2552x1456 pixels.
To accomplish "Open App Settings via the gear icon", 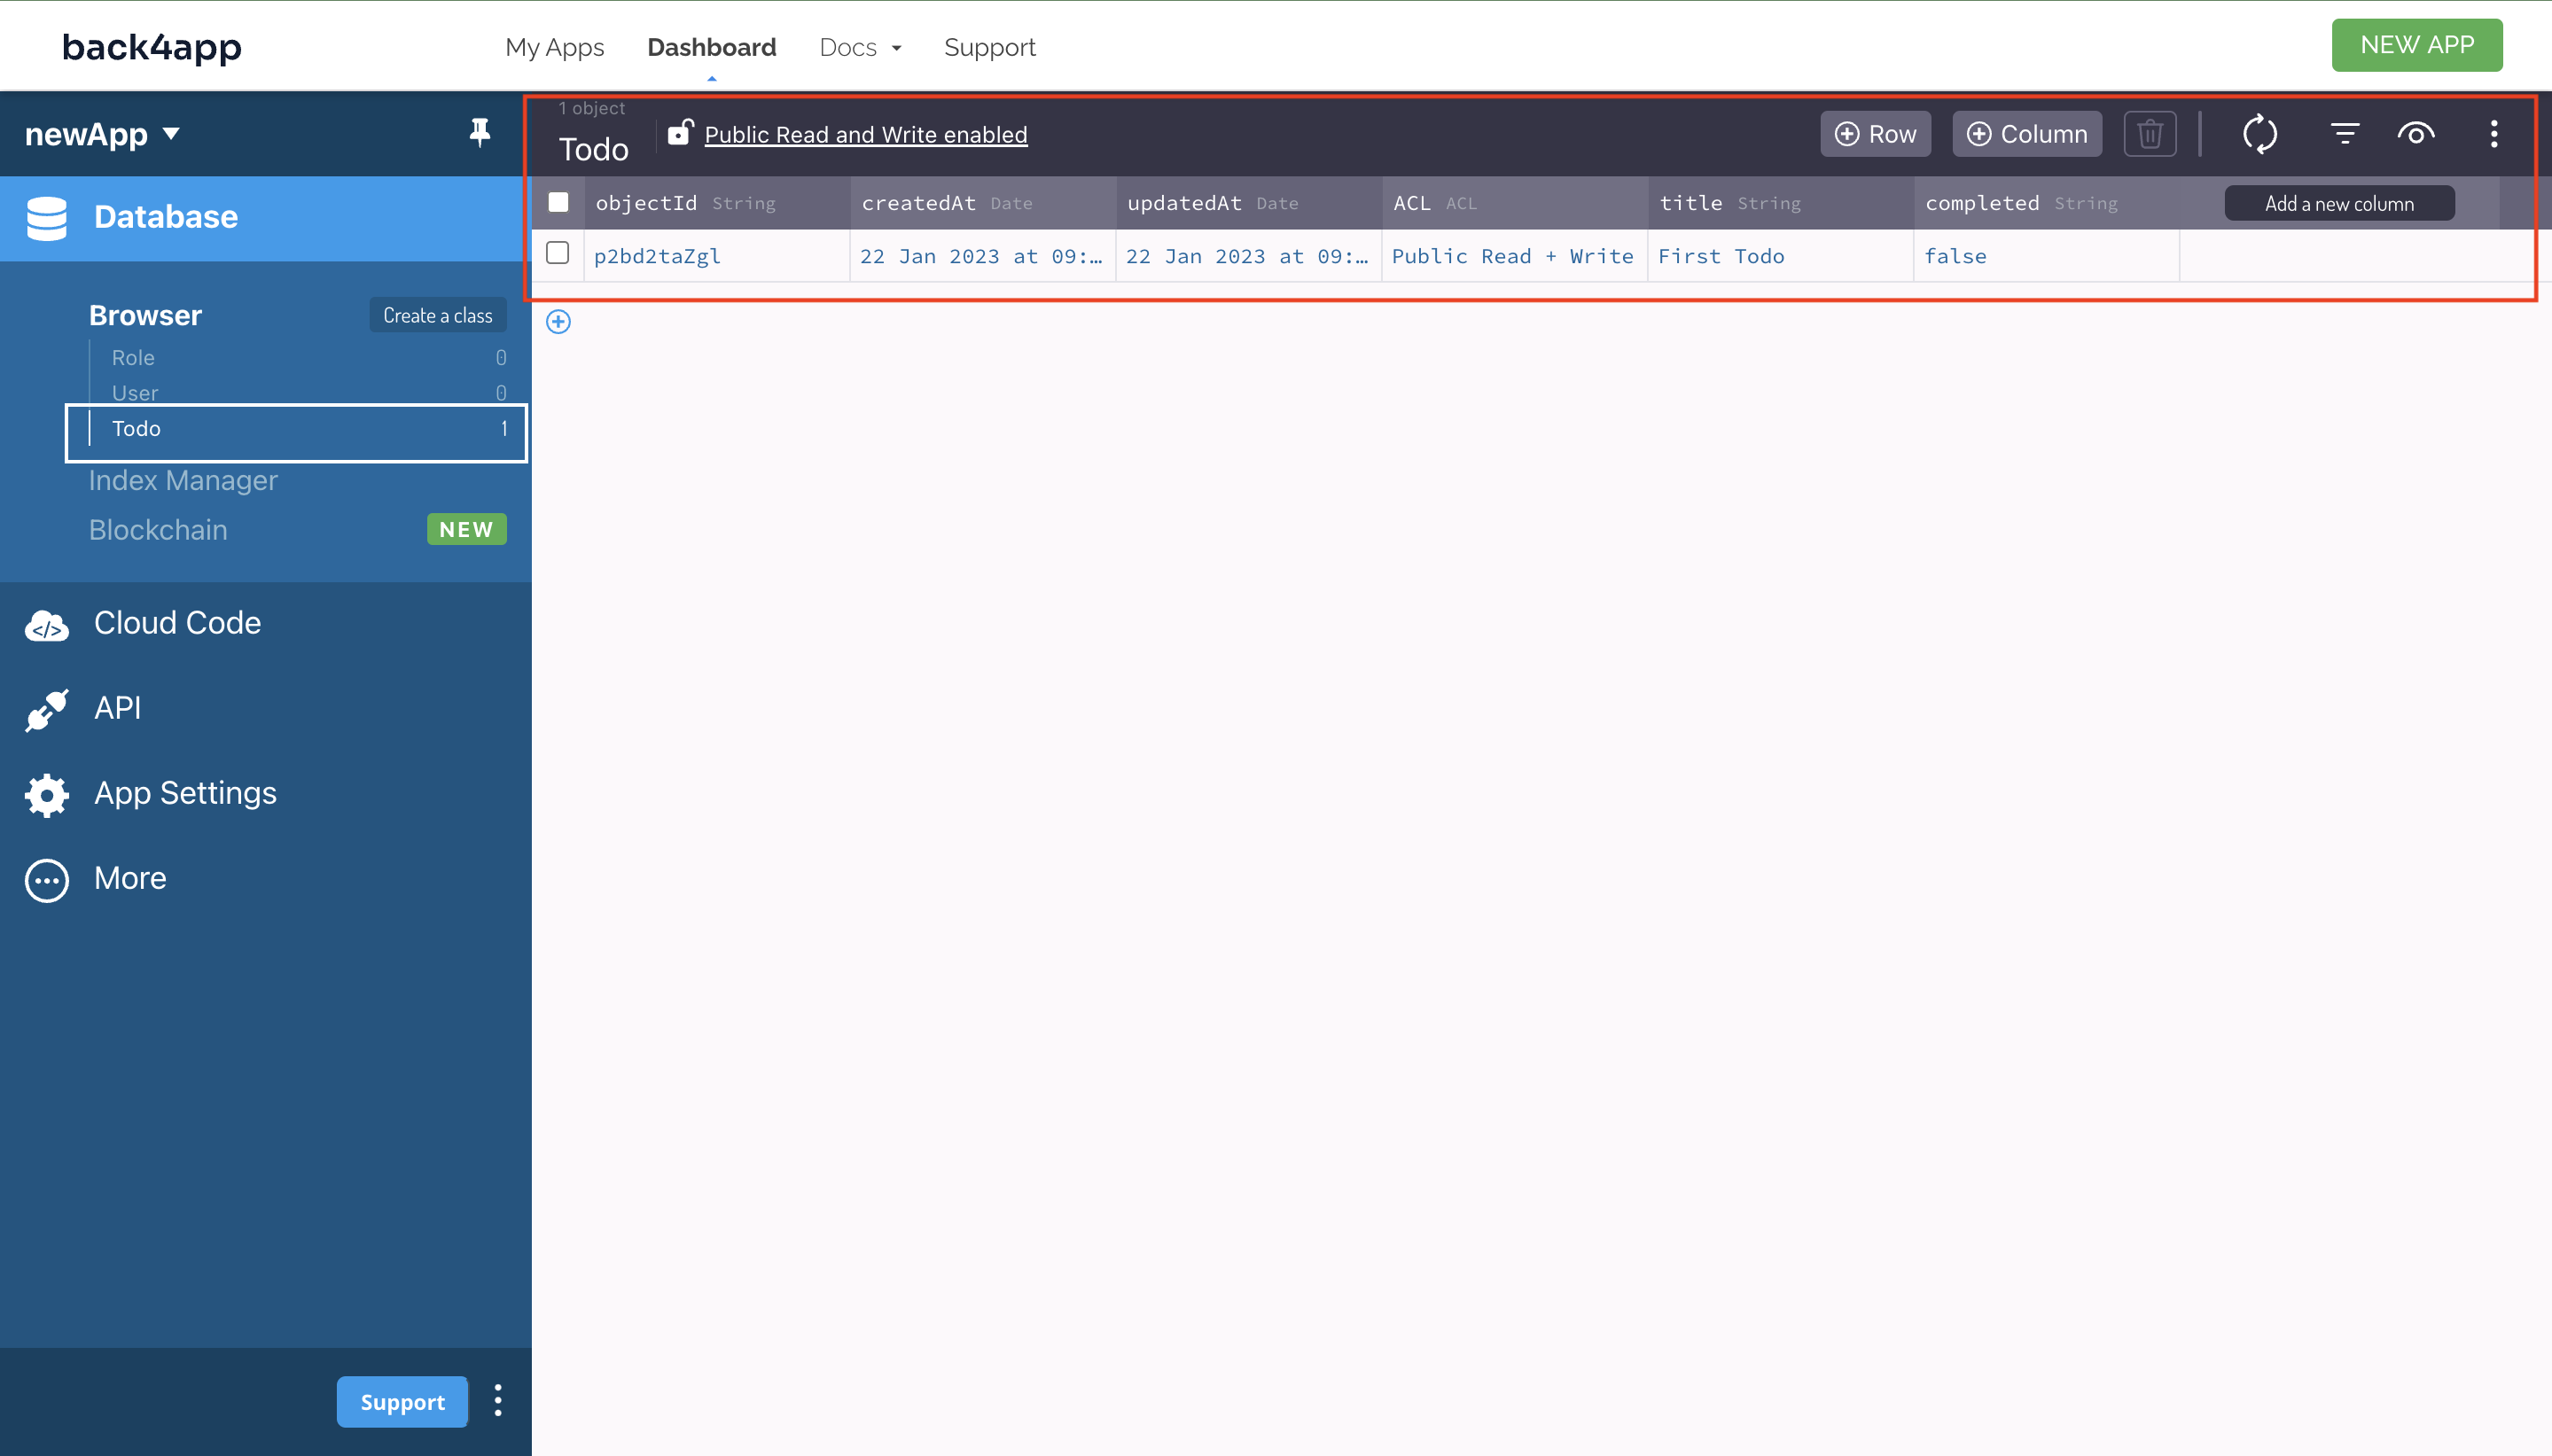I will click(x=45, y=794).
